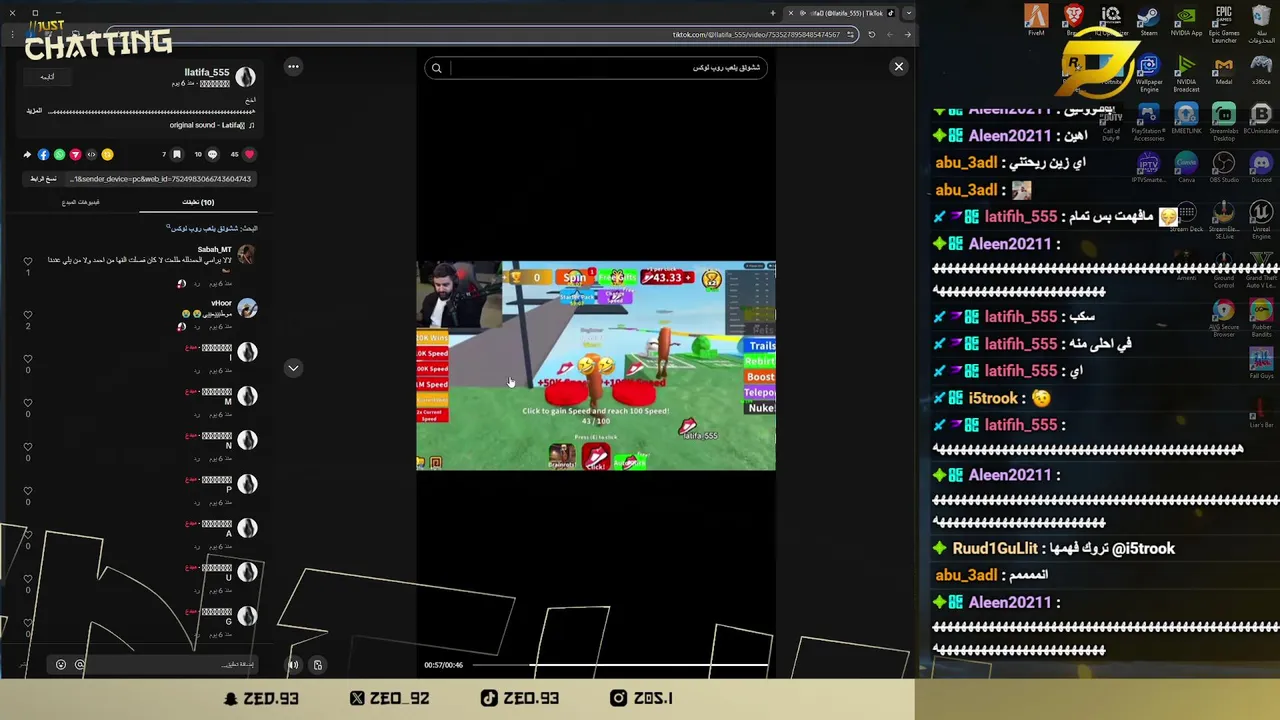Click the Copy link button beside the URL

tap(43, 179)
